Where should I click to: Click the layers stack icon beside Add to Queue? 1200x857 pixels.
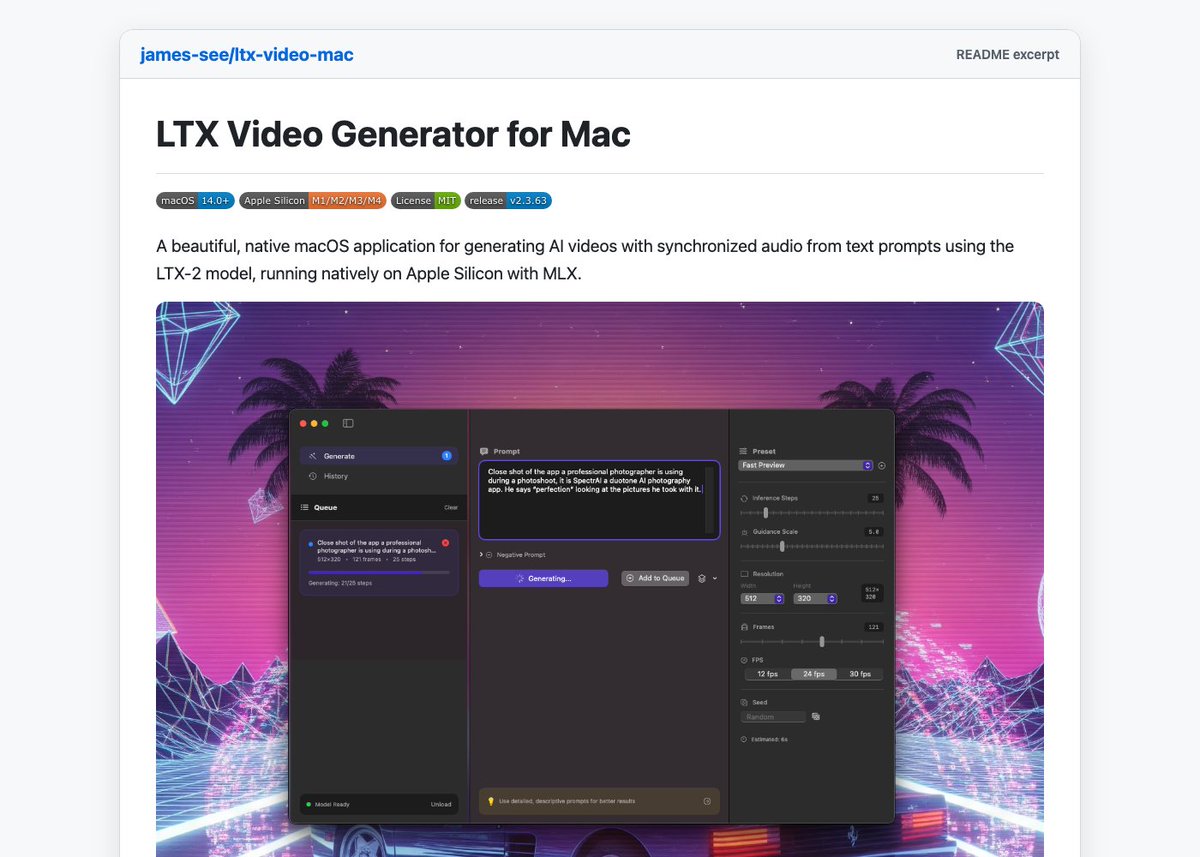702,578
